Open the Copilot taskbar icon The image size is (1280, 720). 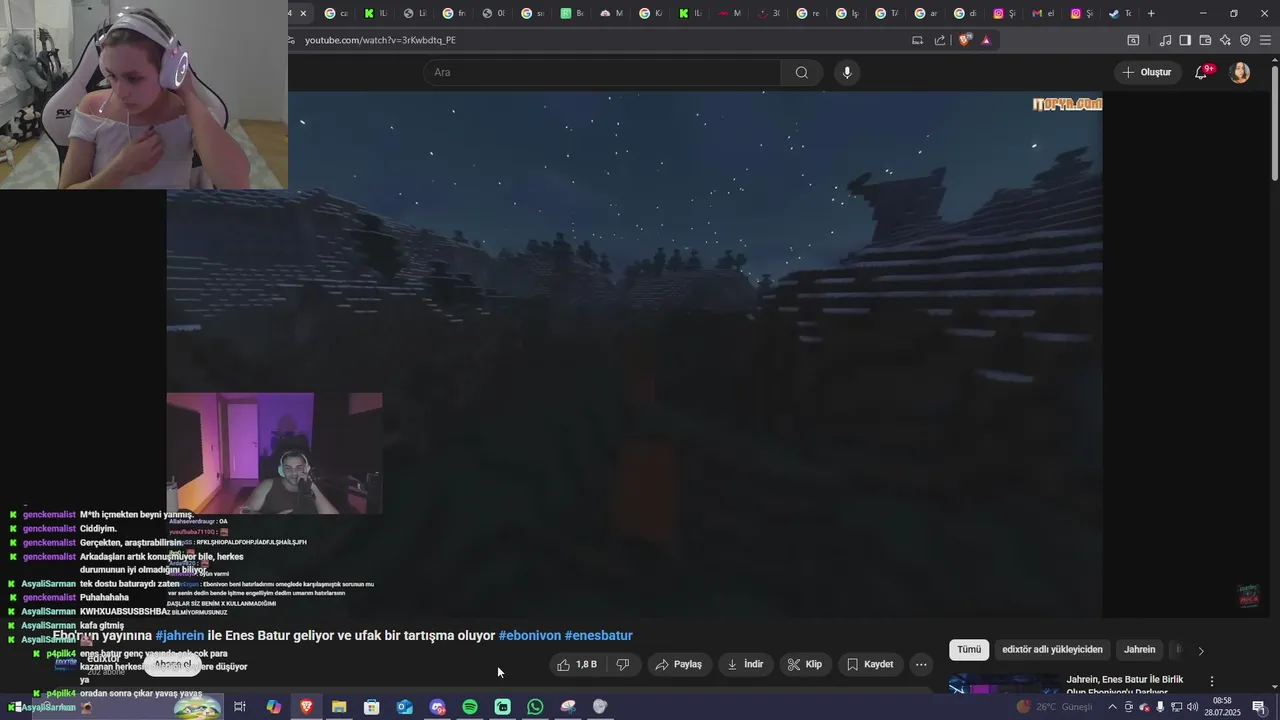coord(273,707)
